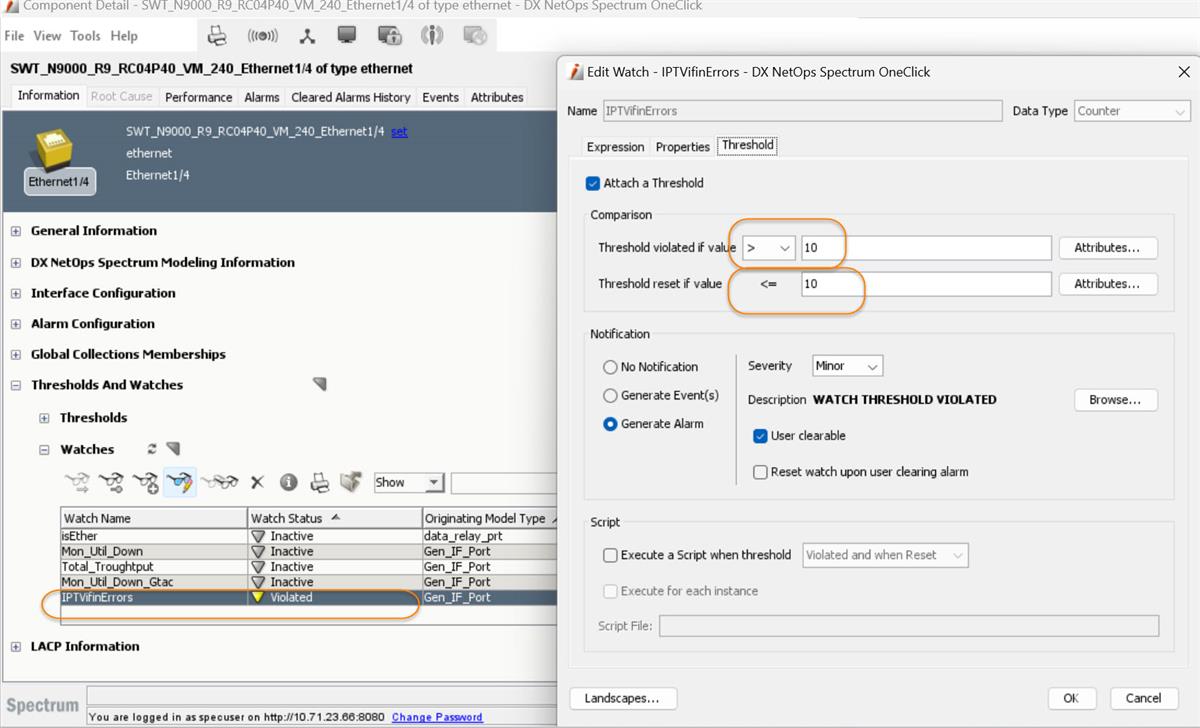
Task: Select the No Notification option
Action: (x=610, y=367)
